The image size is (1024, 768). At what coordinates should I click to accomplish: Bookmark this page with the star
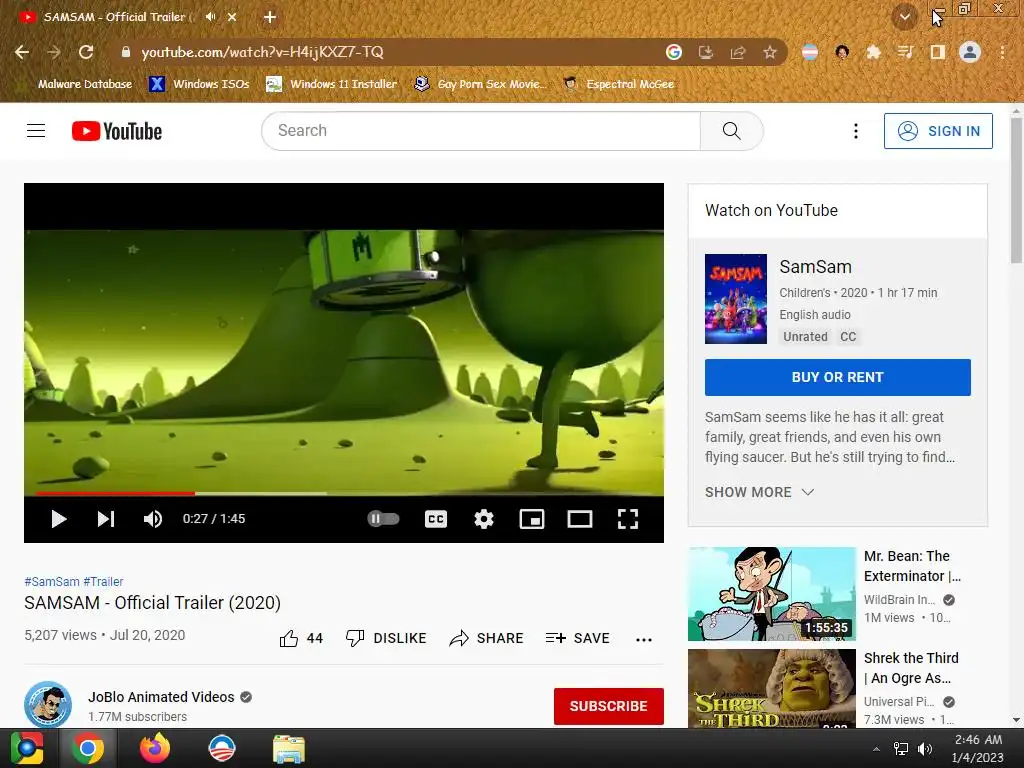[770, 52]
